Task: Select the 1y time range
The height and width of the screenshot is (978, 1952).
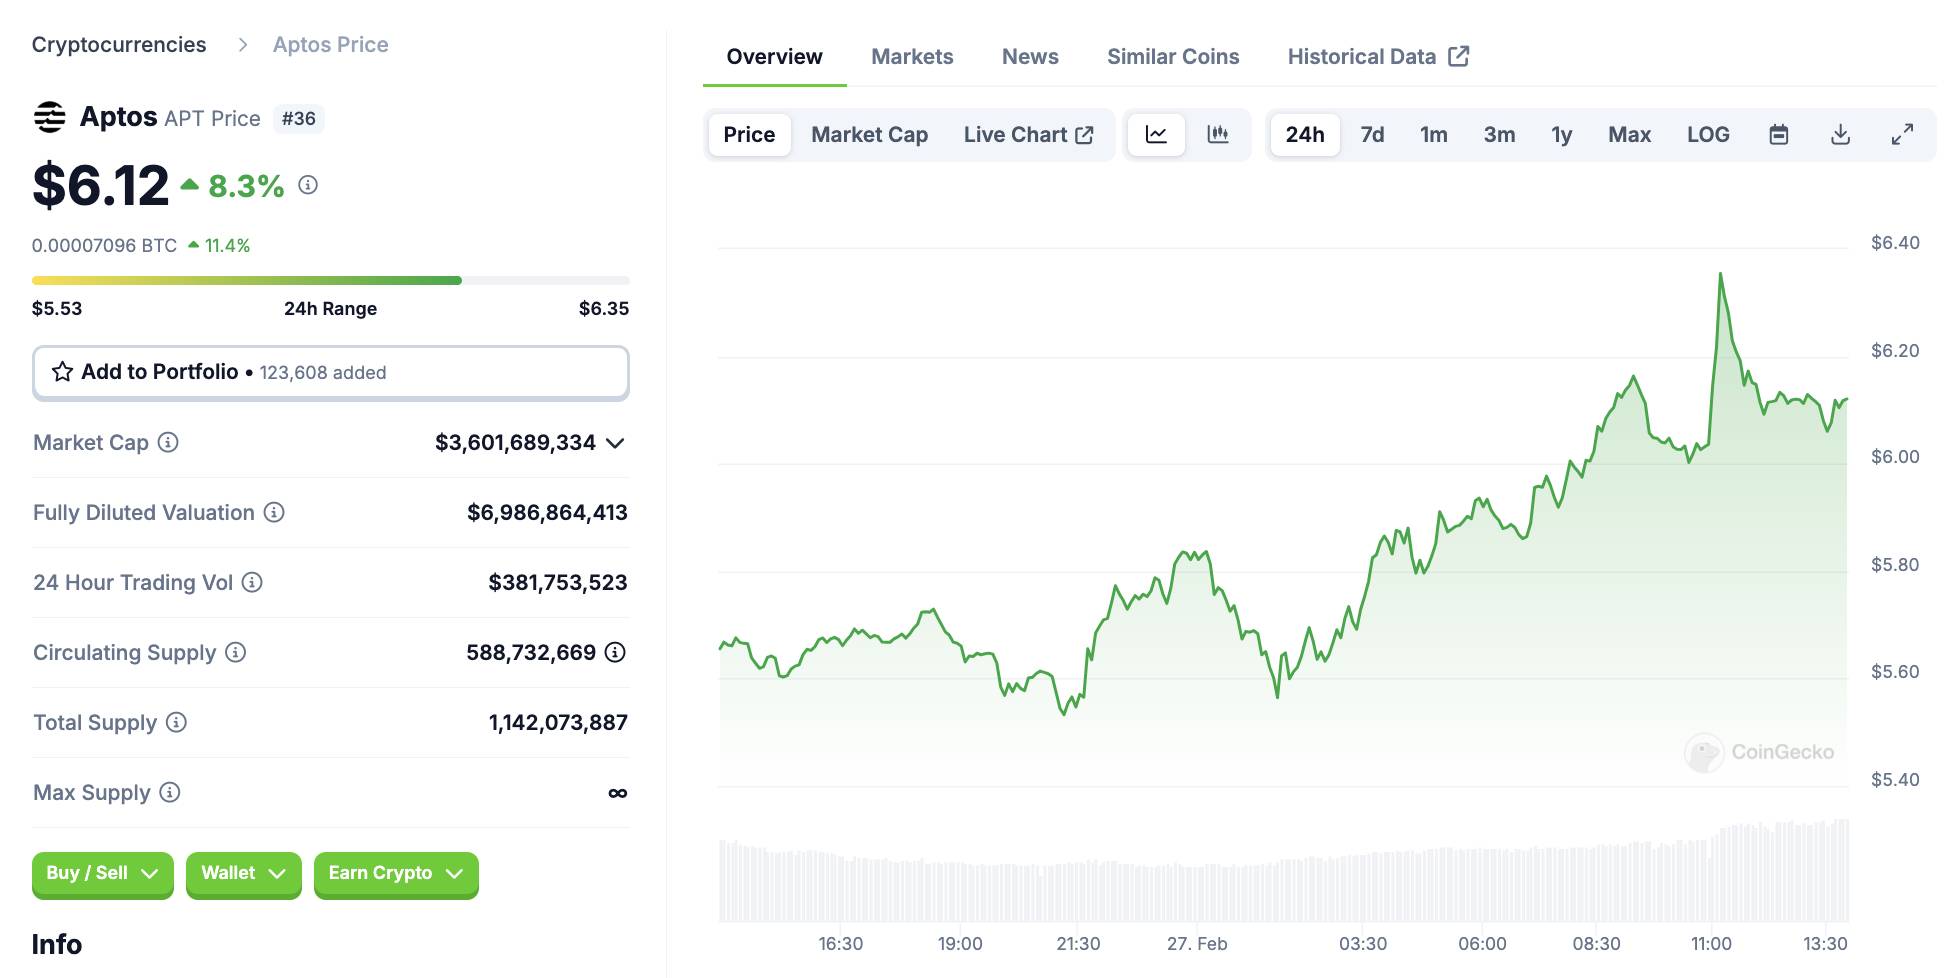Action: click(x=1562, y=134)
